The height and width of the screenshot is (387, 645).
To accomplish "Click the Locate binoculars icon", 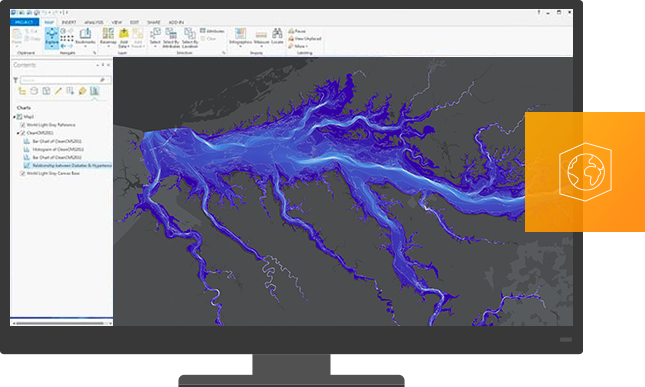I will click(277, 36).
